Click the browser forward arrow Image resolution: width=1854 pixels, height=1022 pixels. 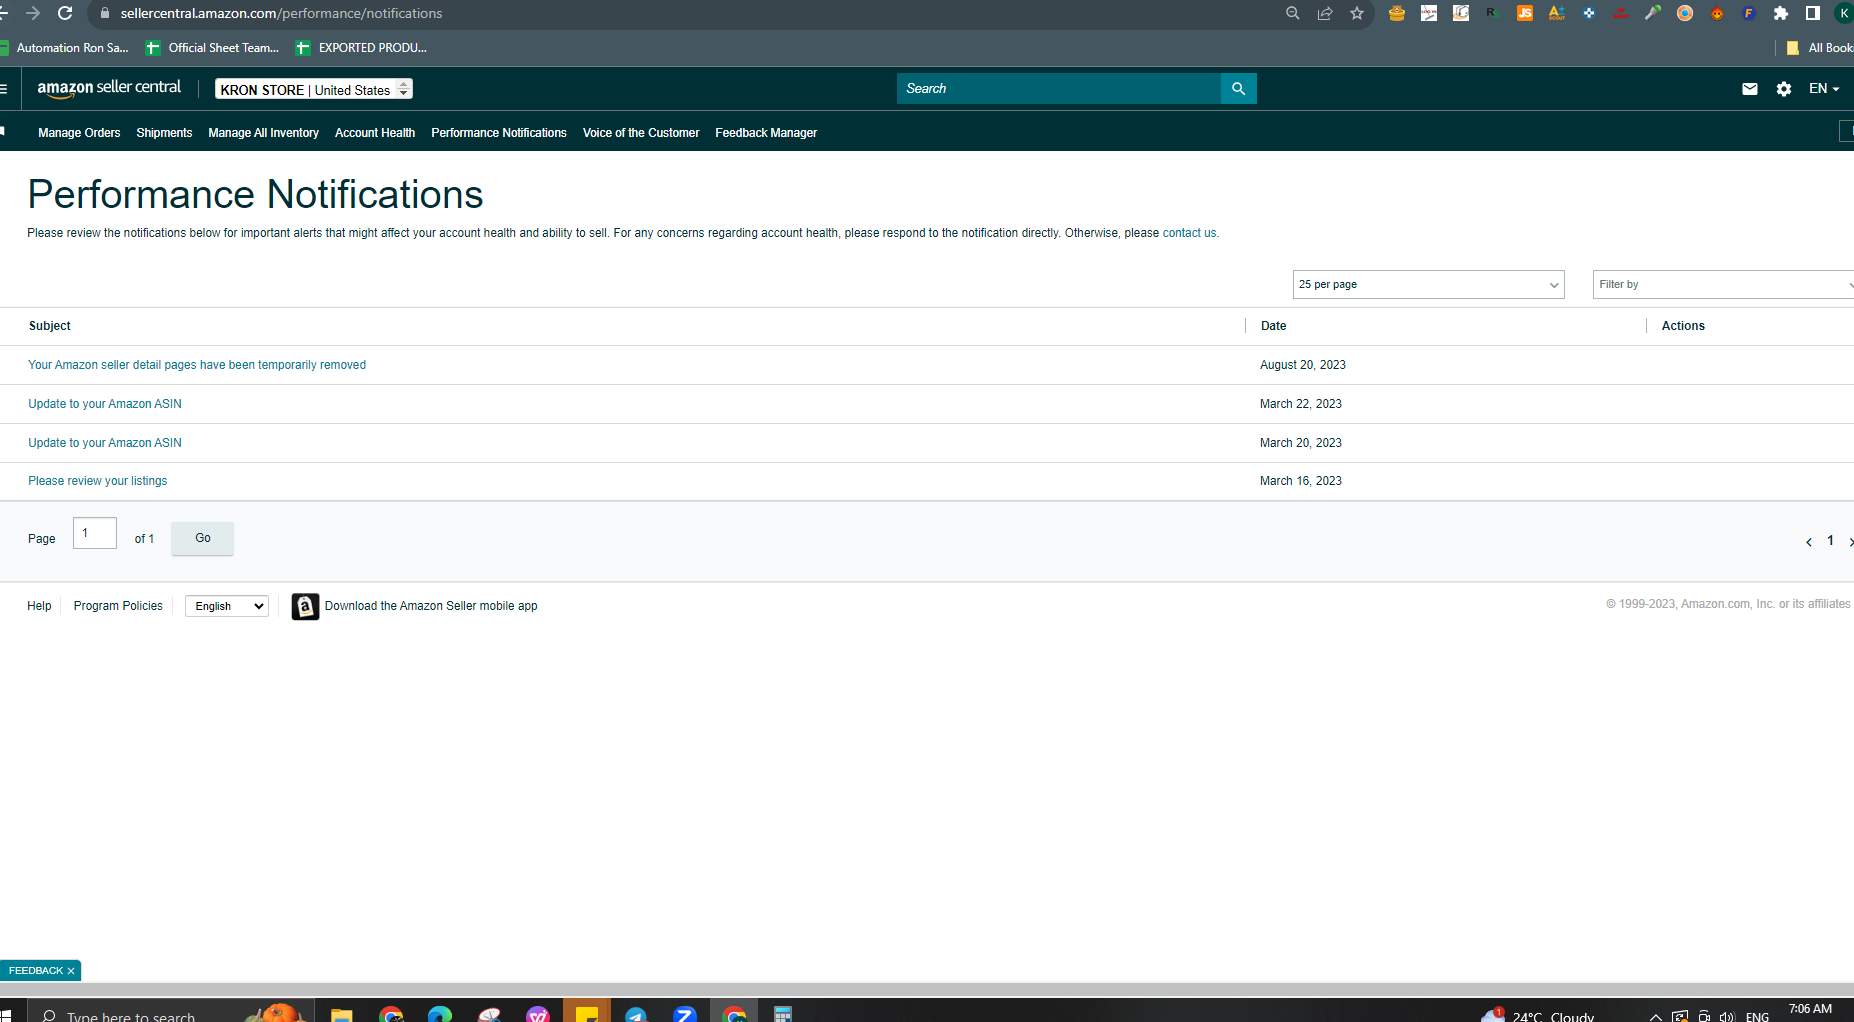(x=33, y=13)
